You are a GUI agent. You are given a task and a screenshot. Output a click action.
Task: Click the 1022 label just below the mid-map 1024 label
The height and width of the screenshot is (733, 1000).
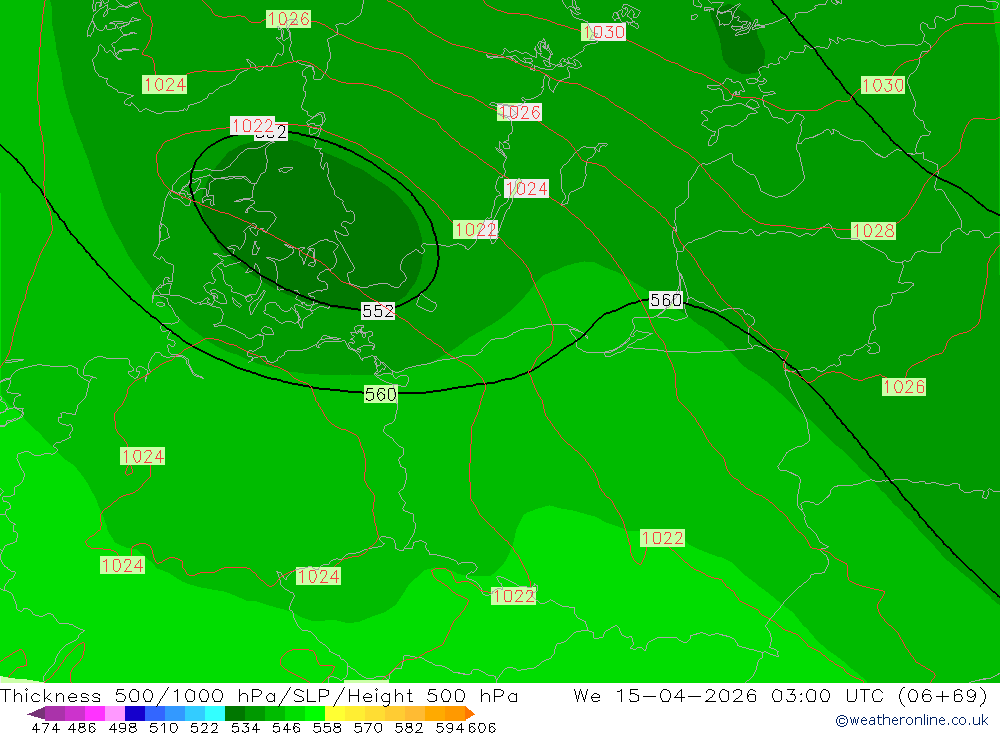click(475, 230)
